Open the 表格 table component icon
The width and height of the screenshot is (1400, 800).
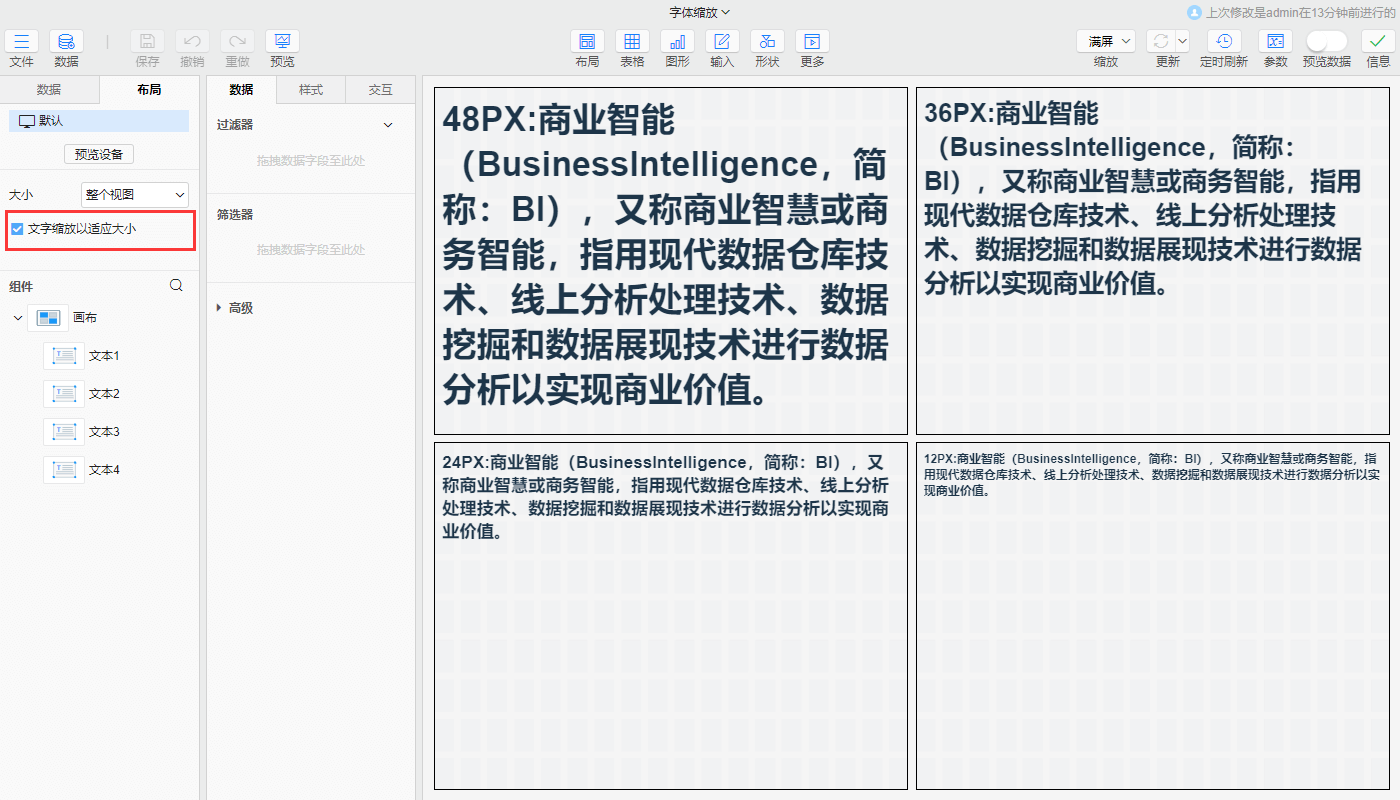pos(632,41)
